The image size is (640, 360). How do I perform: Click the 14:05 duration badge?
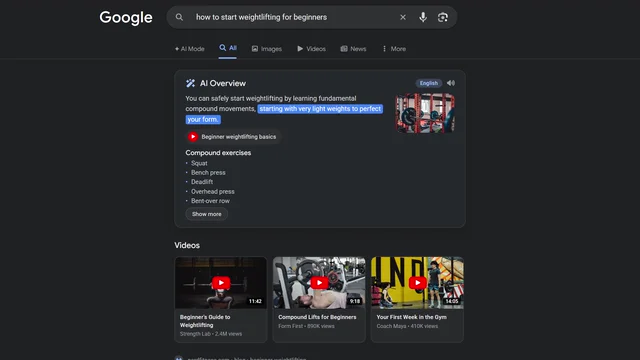pyautogui.click(x=451, y=301)
